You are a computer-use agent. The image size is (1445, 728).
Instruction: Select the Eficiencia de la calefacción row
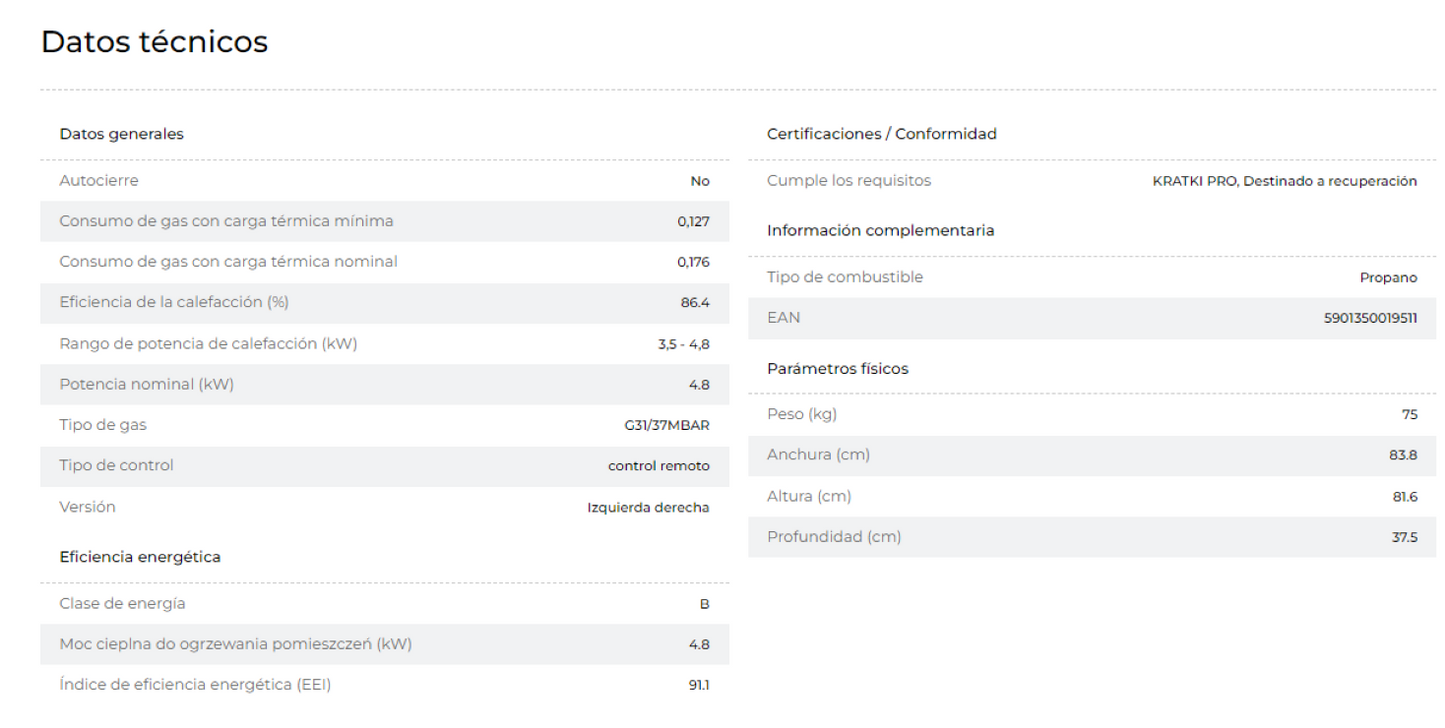tap(385, 303)
